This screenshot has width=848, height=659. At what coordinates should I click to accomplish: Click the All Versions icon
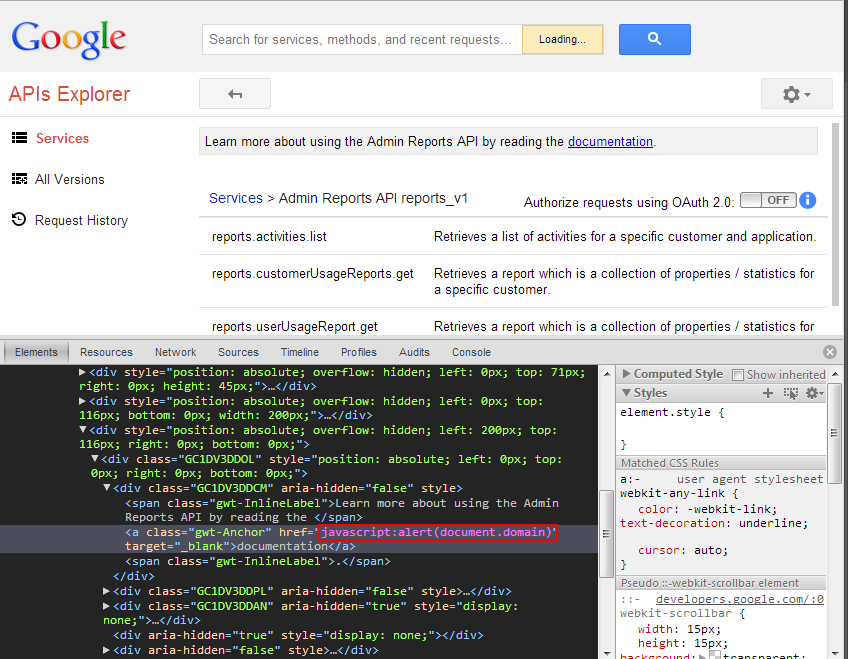(19, 179)
